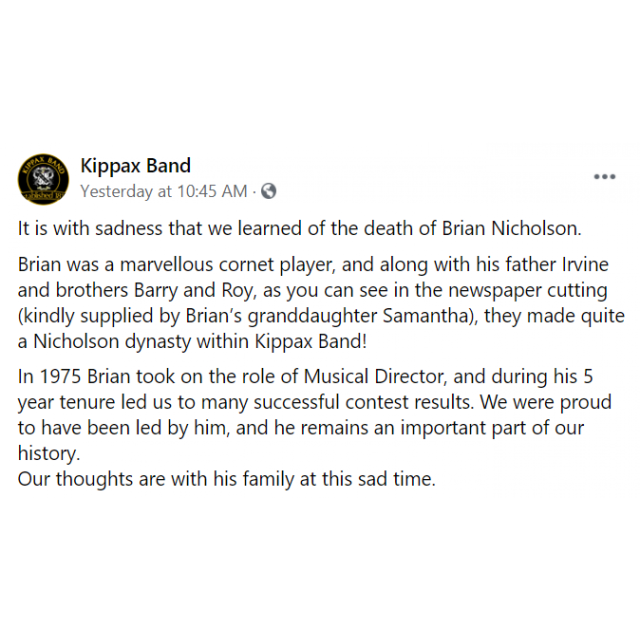Open the "Yesterday at 10:45 AM" timestamp
Image resolution: width=640 pixels, height=640 pixels.
click(163, 191)
